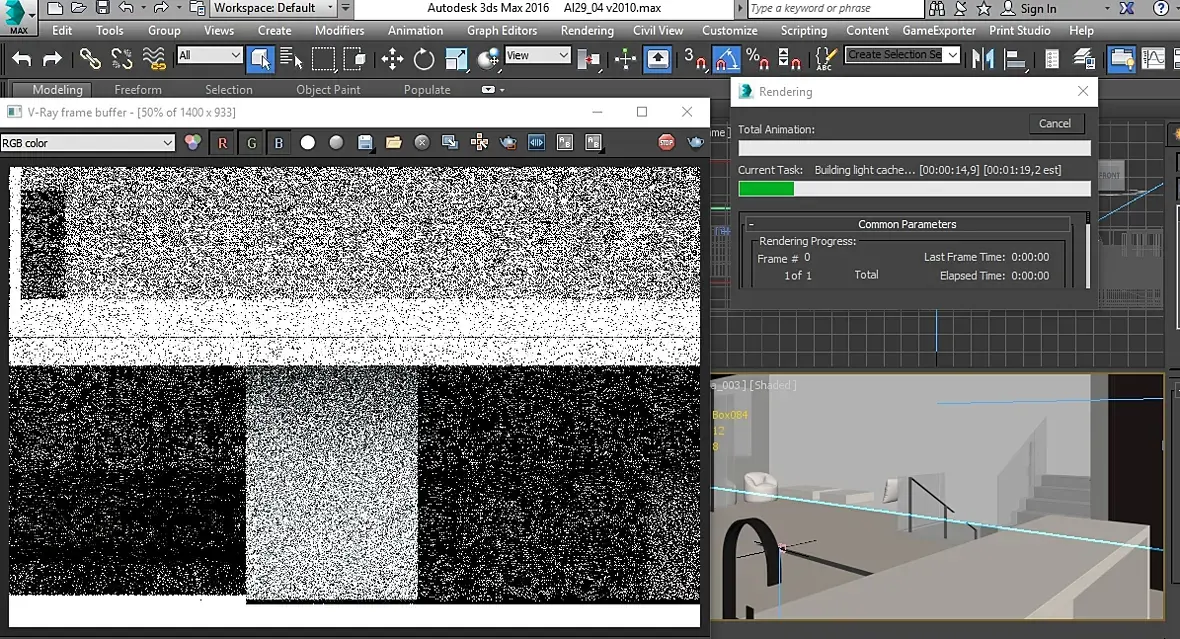
Task: Toggle the Angle Snap button
Action: [725, 59]
